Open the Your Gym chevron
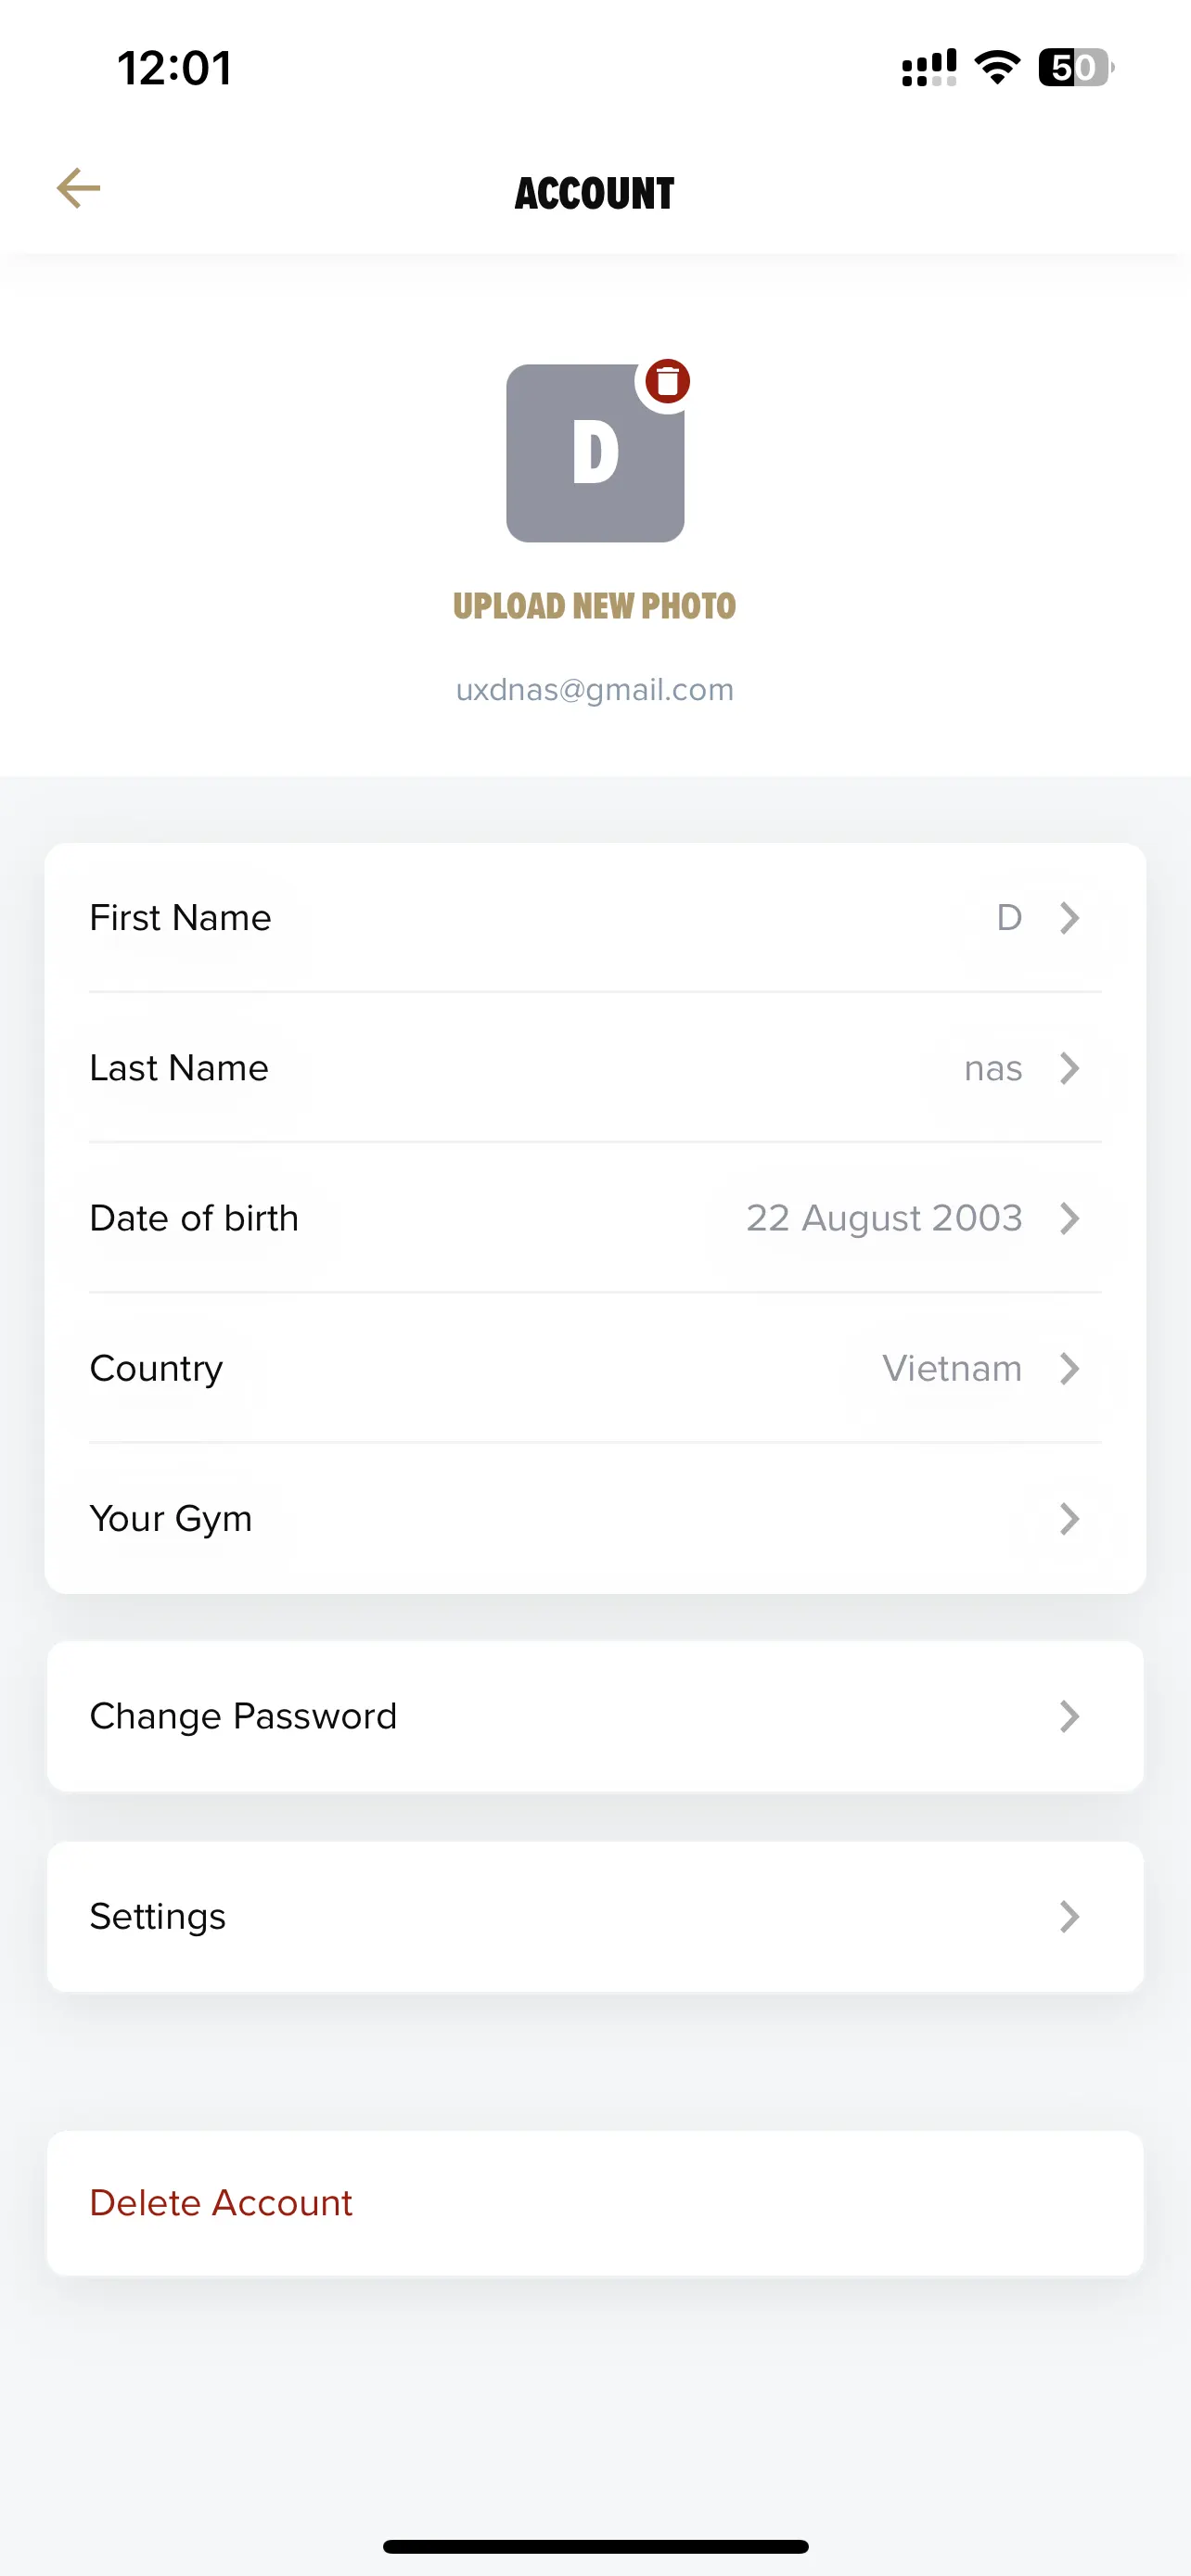The width and height of the screenshot is (1191, 2576). coord(1069,1518)
